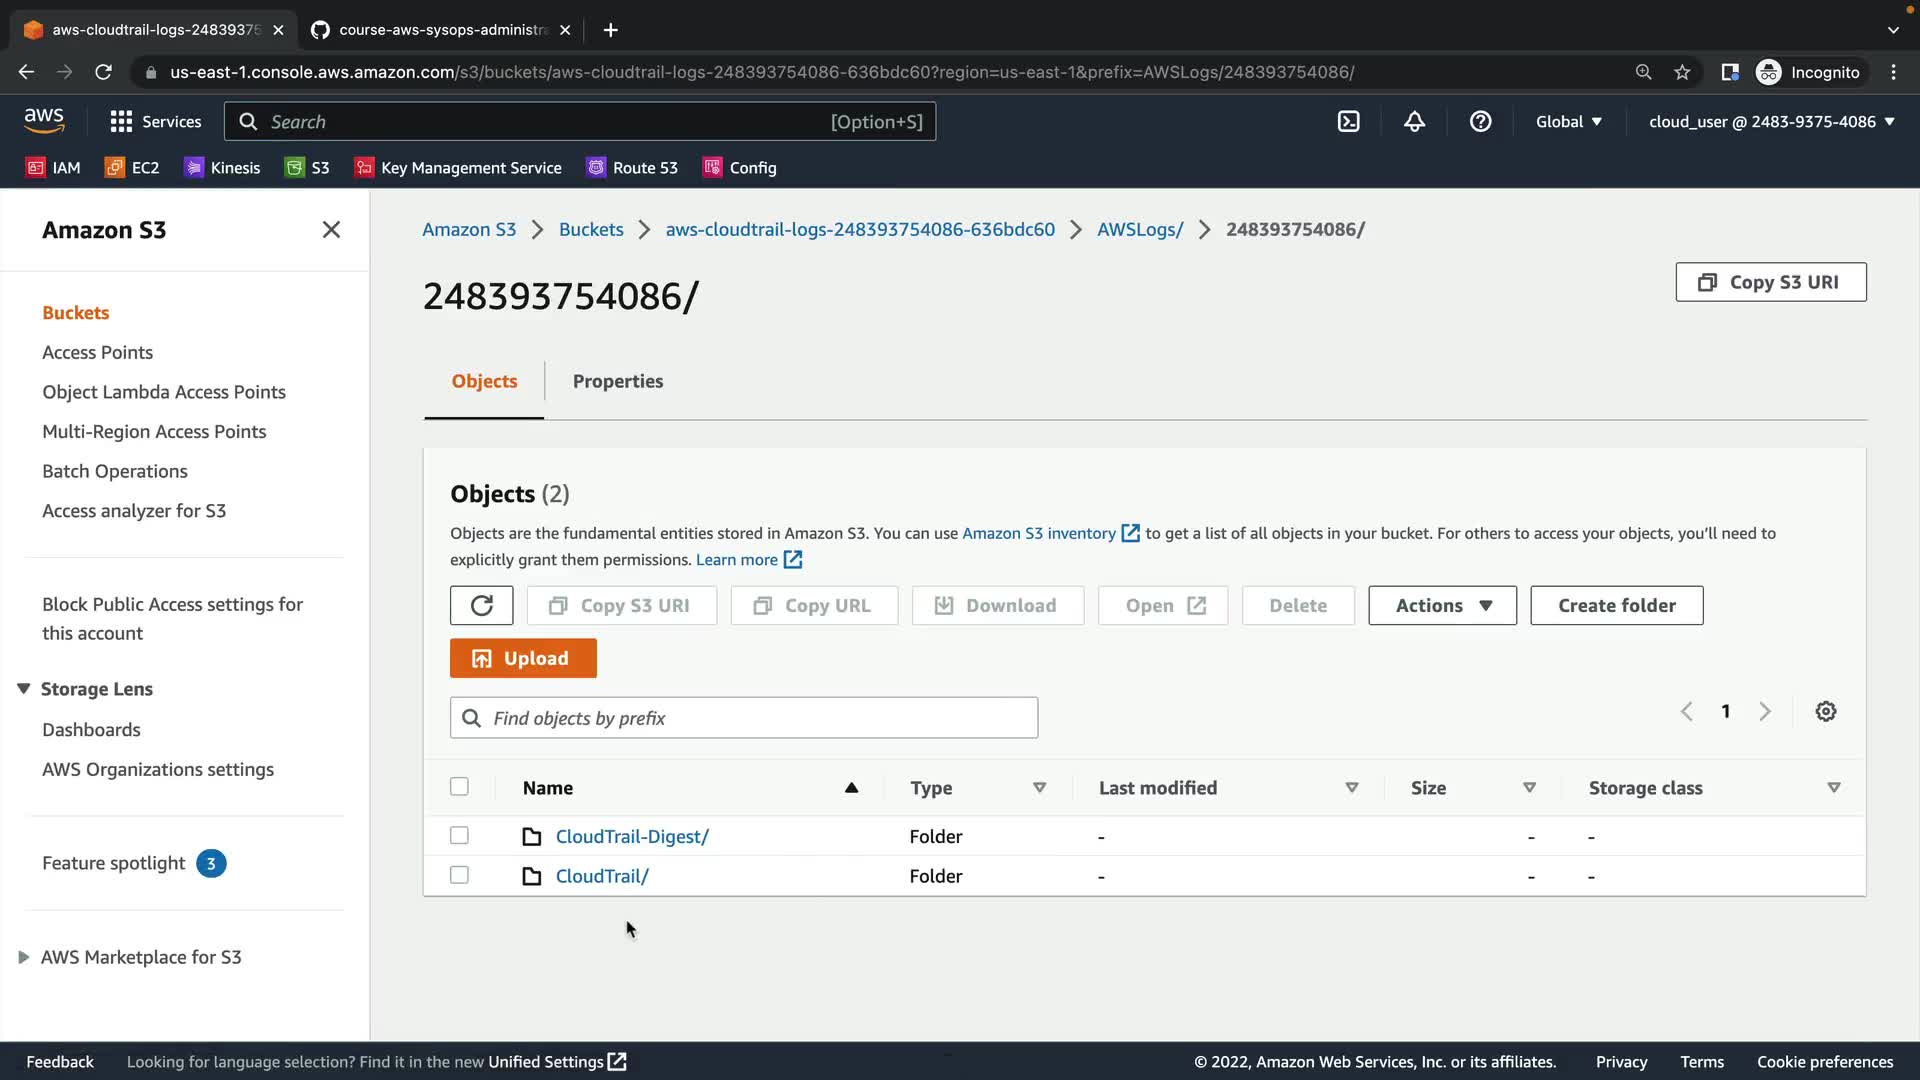Expand the Global region selector
1920x1080 pixels.
click(x=1568, y=122)
